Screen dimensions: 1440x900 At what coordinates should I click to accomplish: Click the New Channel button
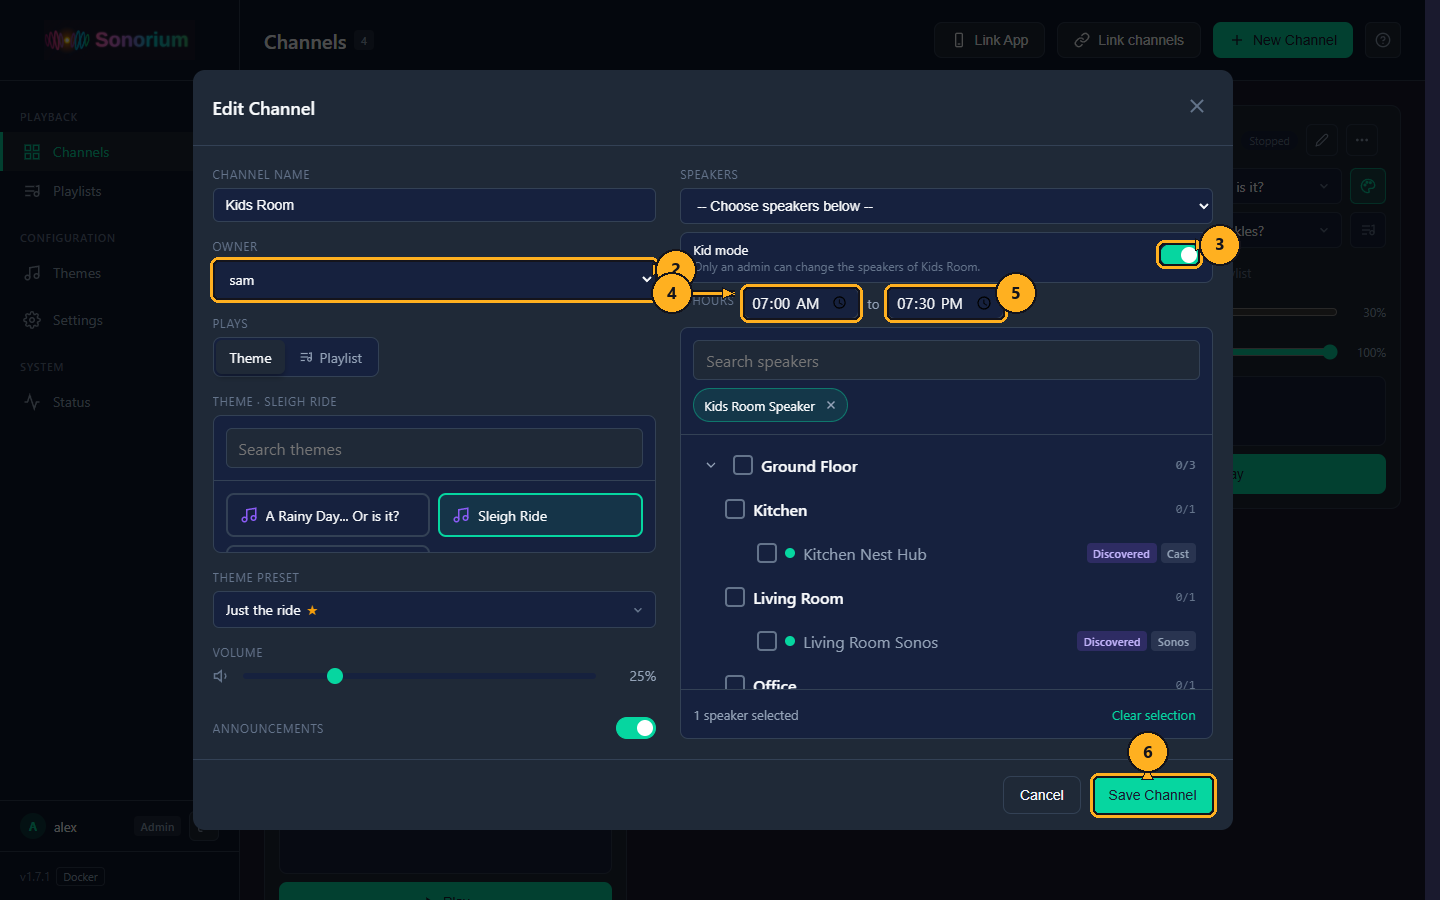click(1283, 40)
